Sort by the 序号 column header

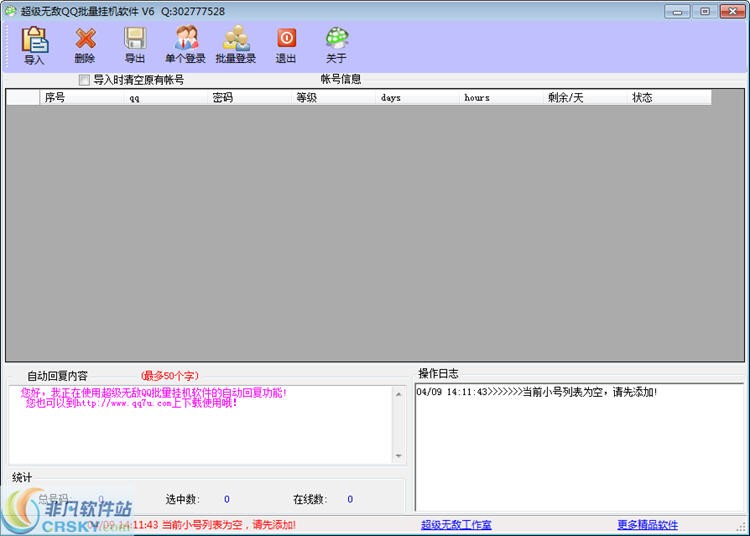tap(81, 98)
